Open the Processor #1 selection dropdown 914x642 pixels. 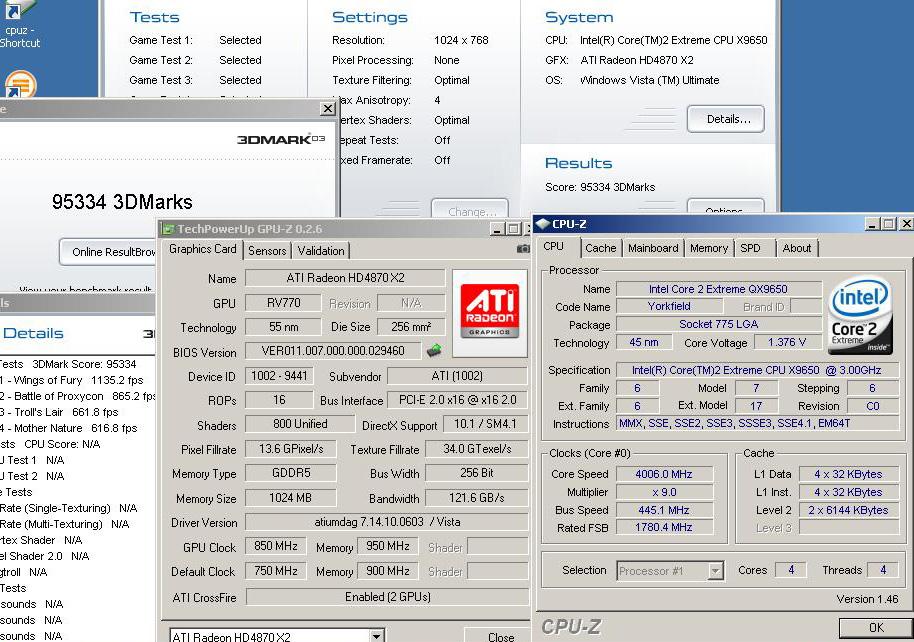715,571
